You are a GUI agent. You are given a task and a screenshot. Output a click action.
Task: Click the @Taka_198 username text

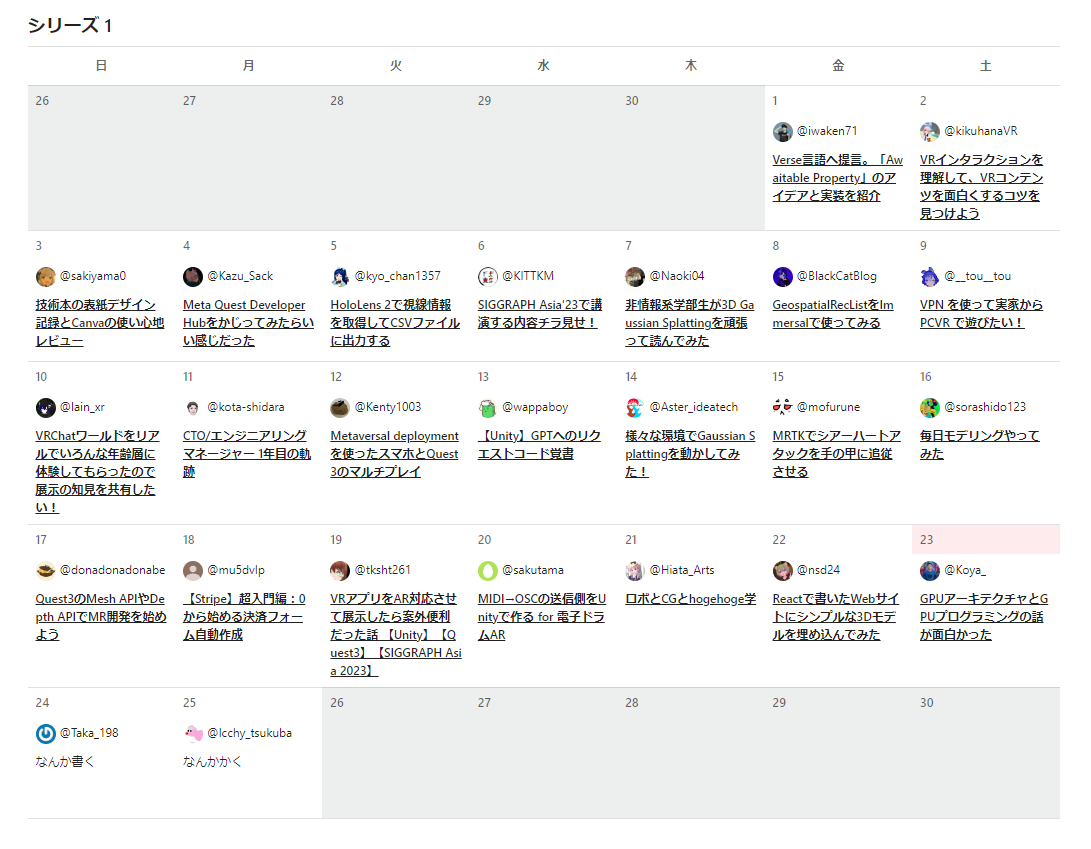pos(89,733)
